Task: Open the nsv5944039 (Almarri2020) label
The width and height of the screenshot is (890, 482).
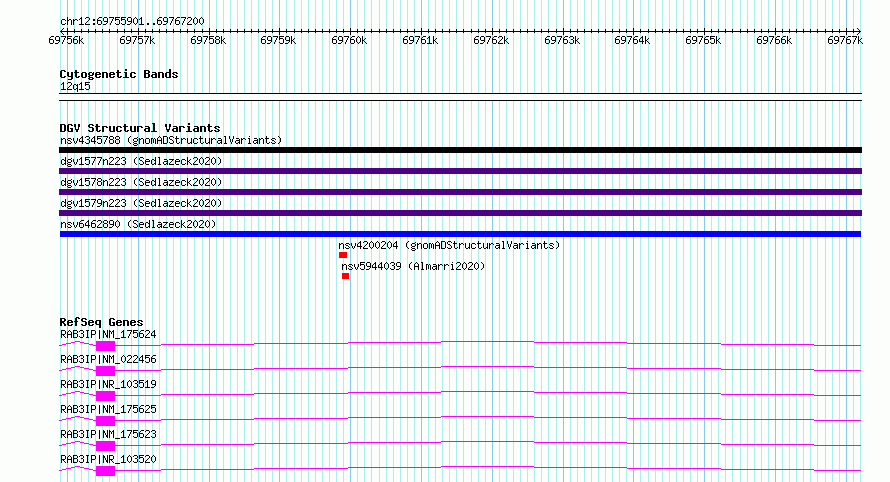Action: tap(413, 266)
